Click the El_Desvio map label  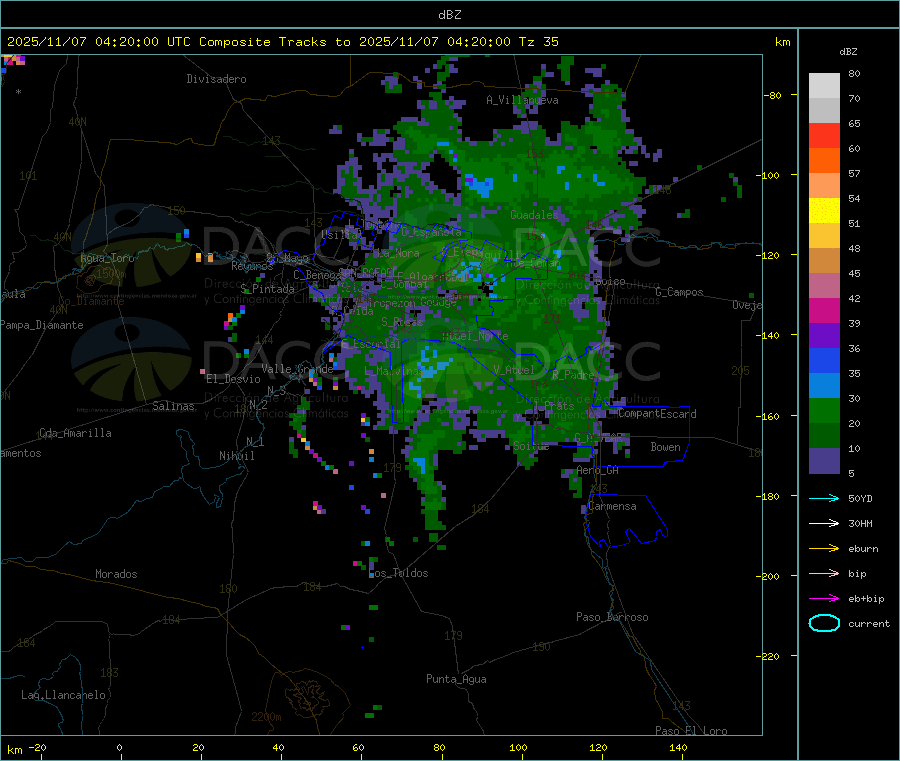click(234, 379)
